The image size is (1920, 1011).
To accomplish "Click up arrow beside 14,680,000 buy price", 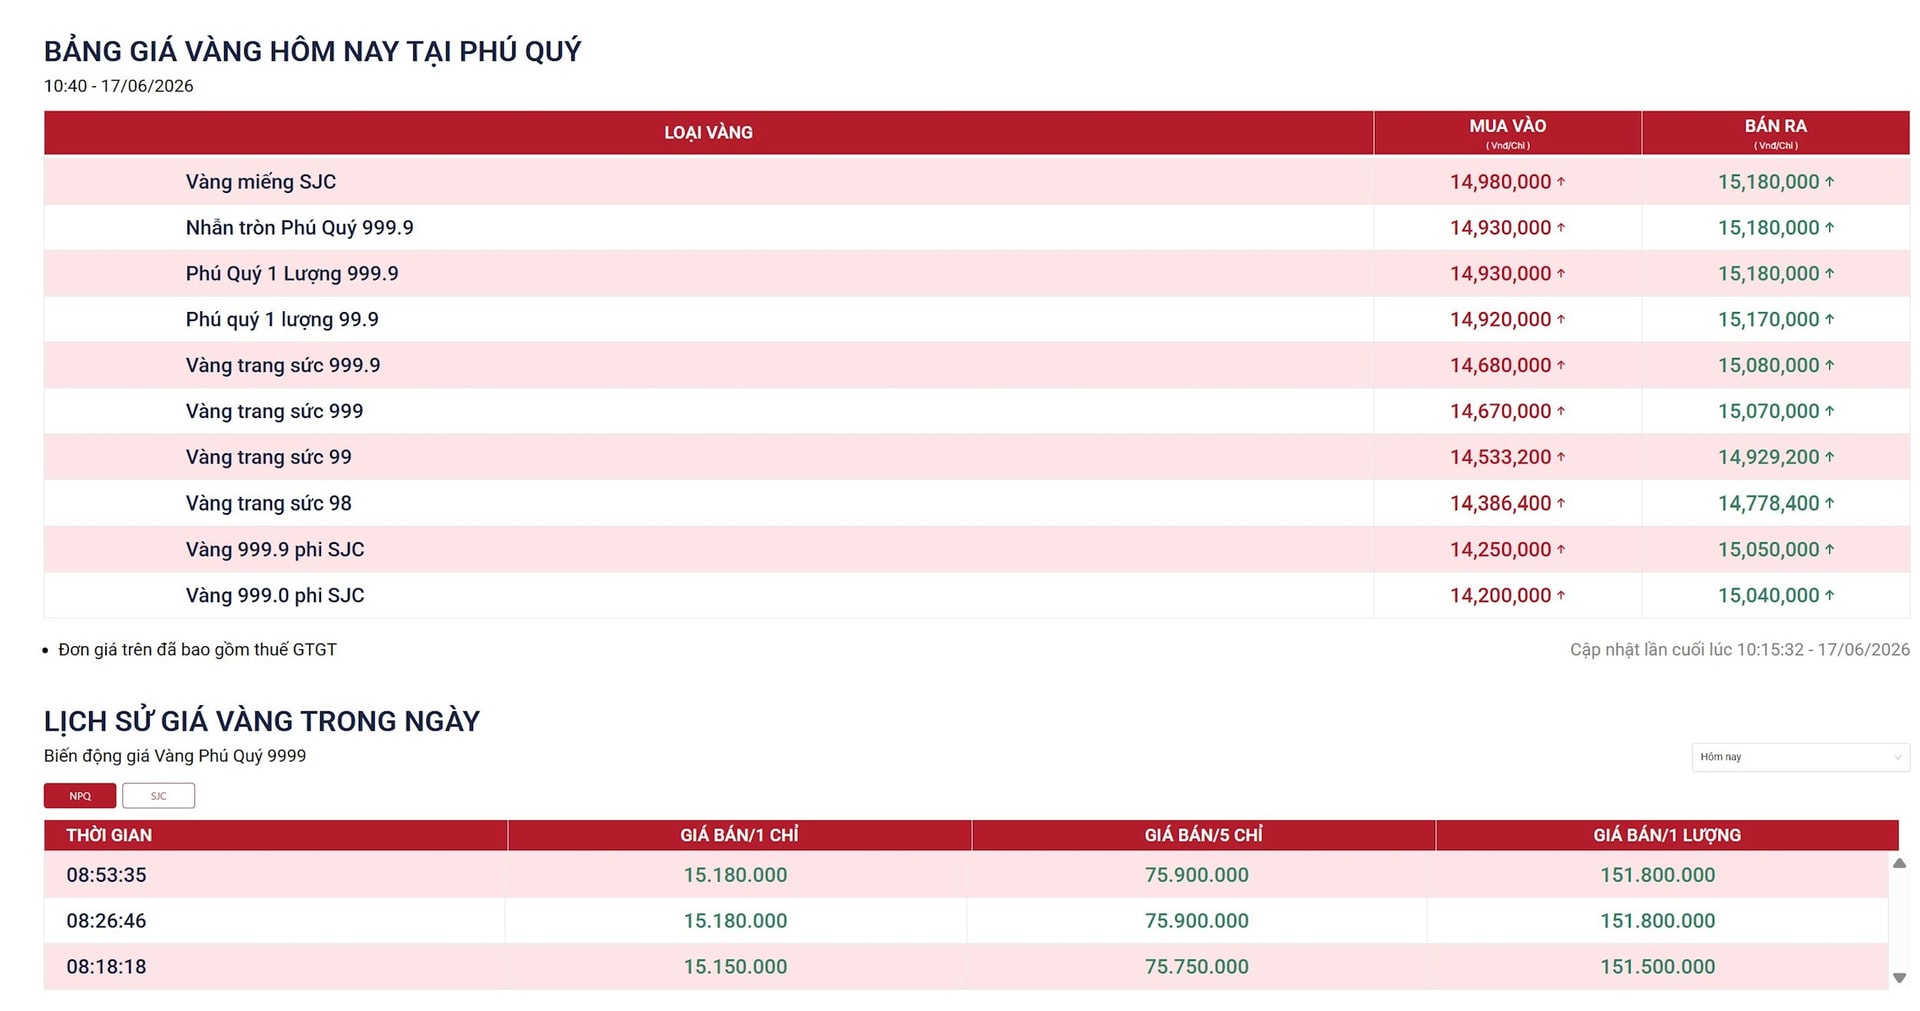I will point(1561,365).
